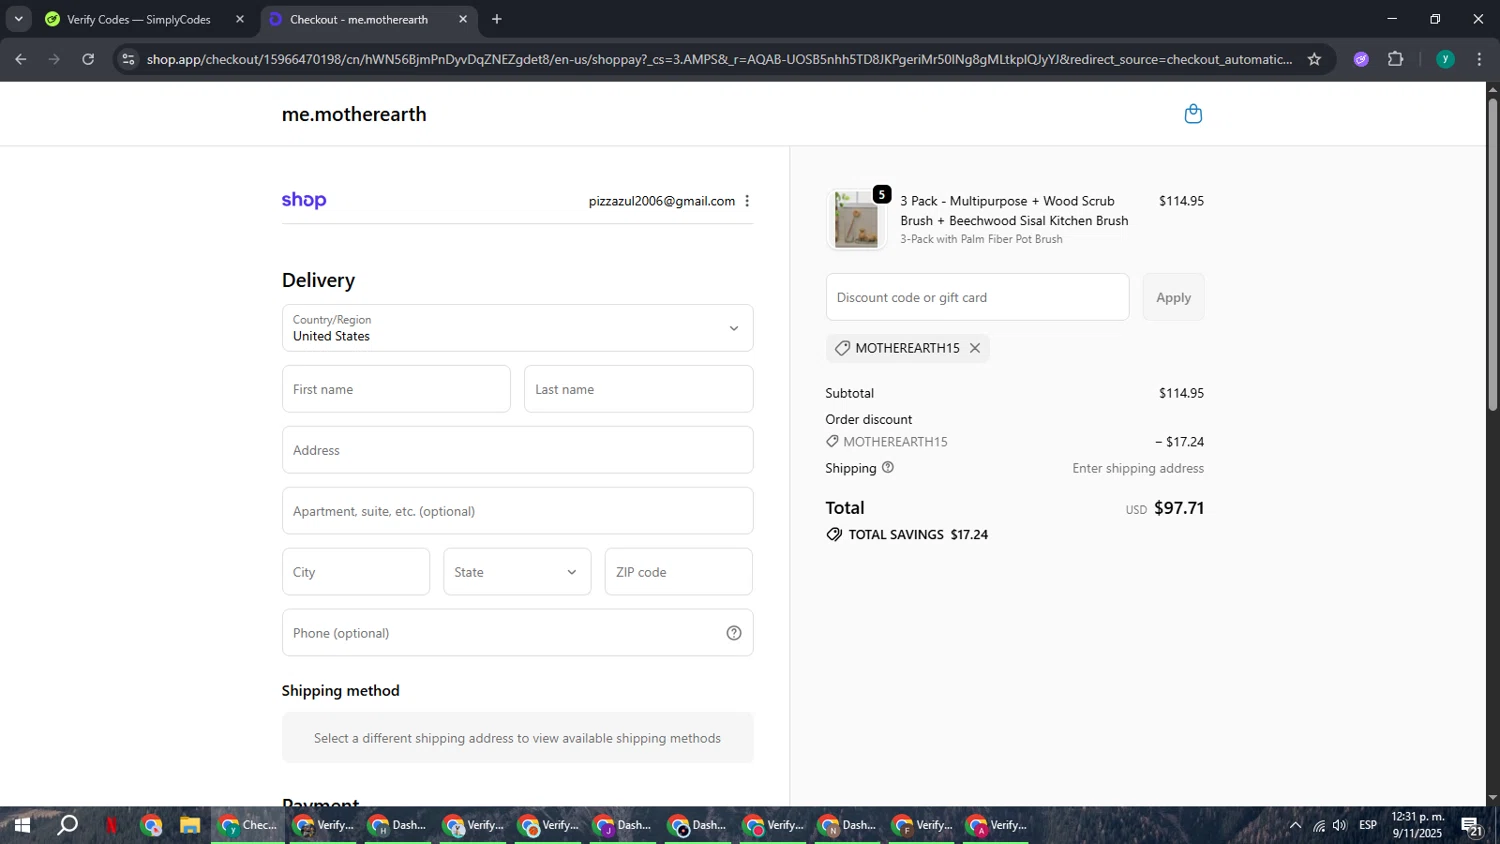The height and width of the screenshot is (844, 1500).
Task: Open the shopping cart bag icon
Action: point(1193,114)
